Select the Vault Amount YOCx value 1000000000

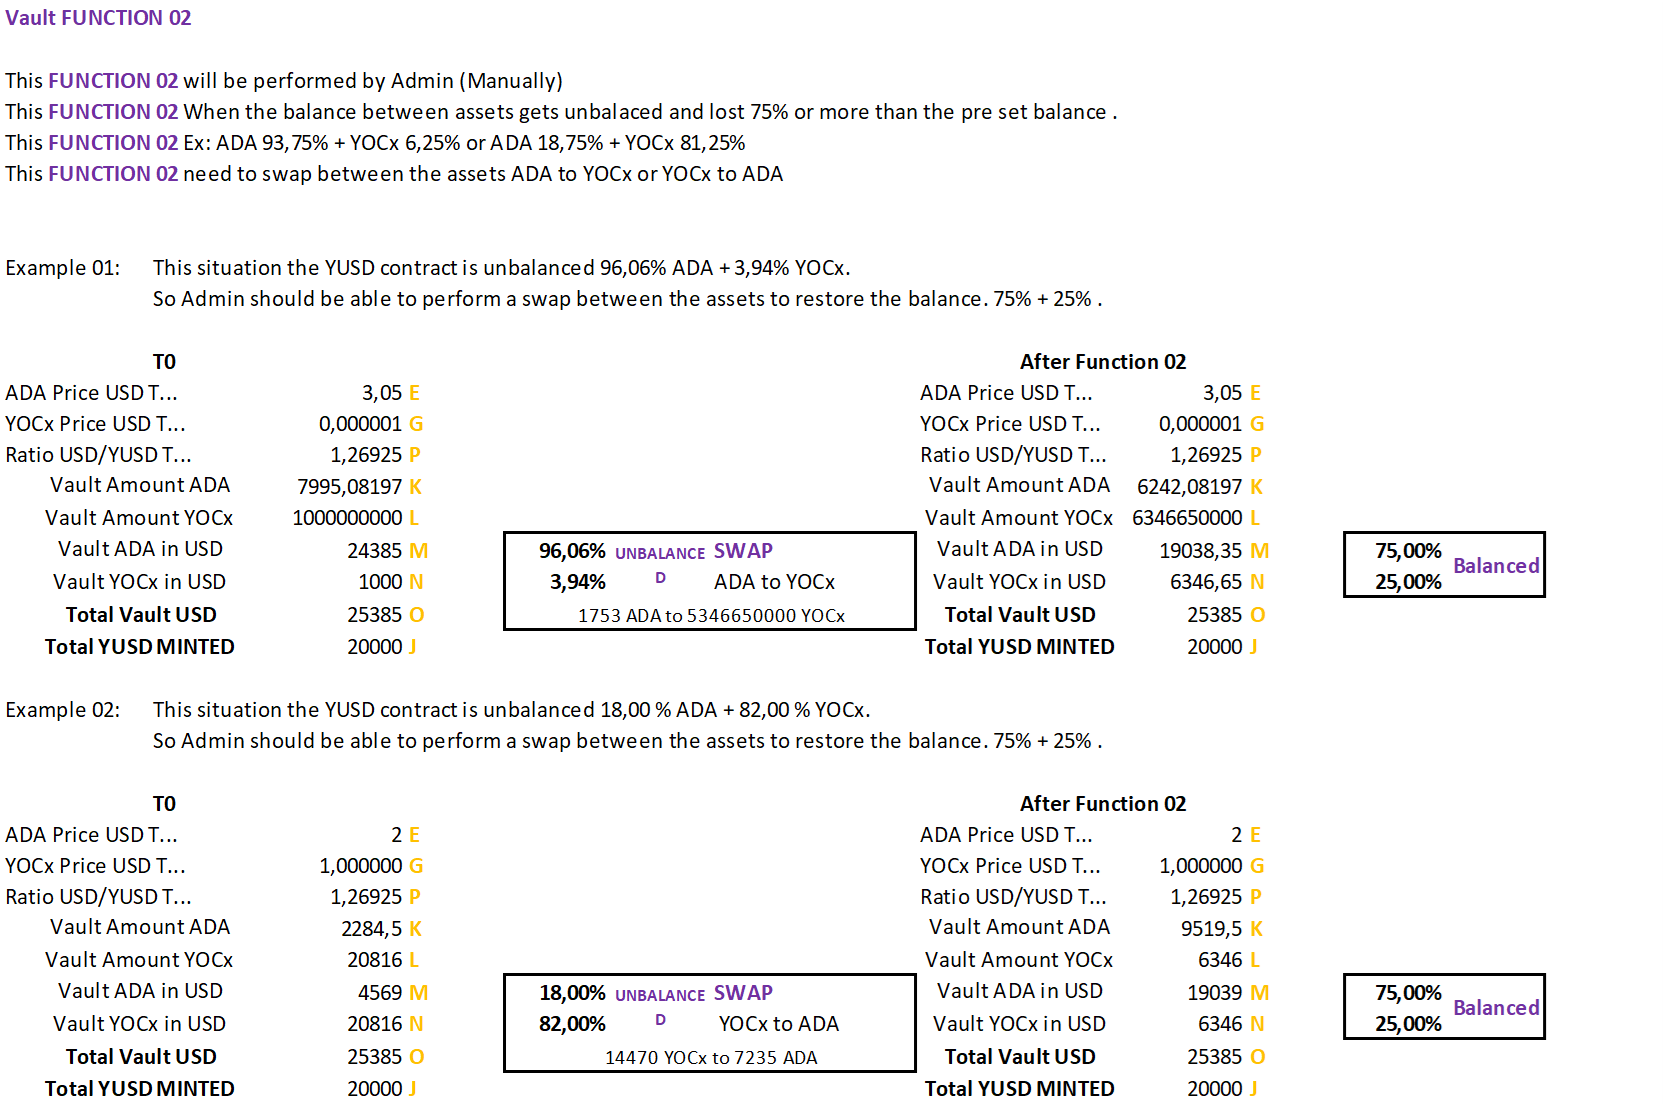coord(347,518)
